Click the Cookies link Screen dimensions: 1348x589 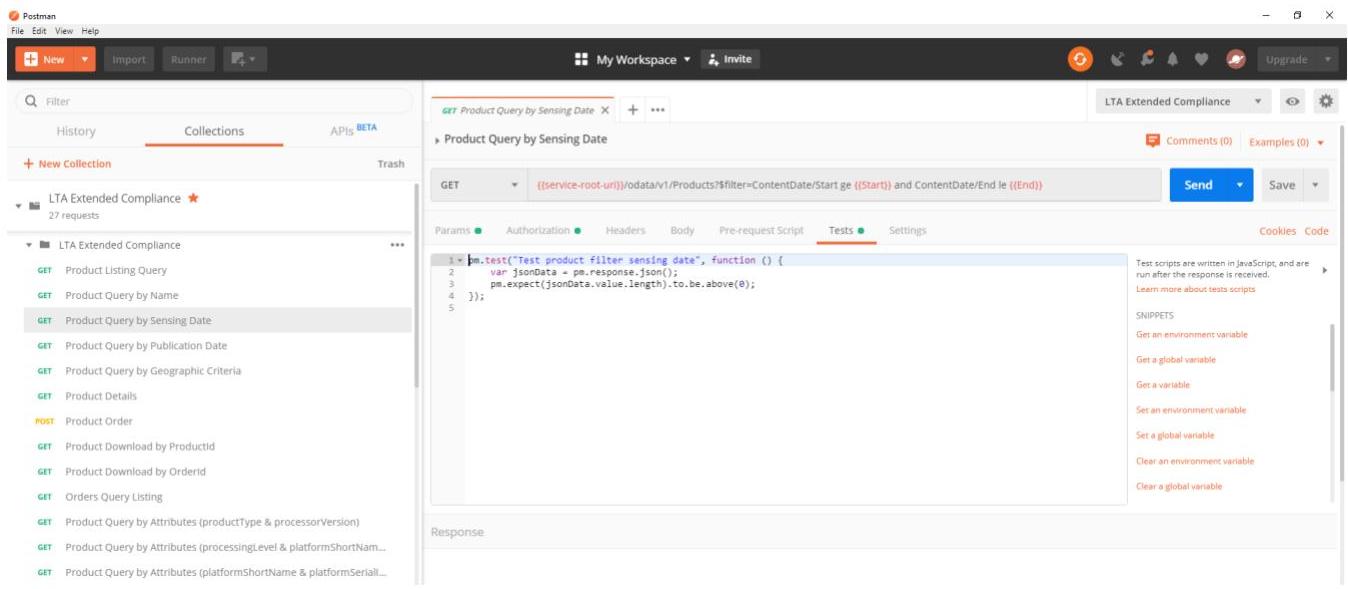click(1277, 231)
